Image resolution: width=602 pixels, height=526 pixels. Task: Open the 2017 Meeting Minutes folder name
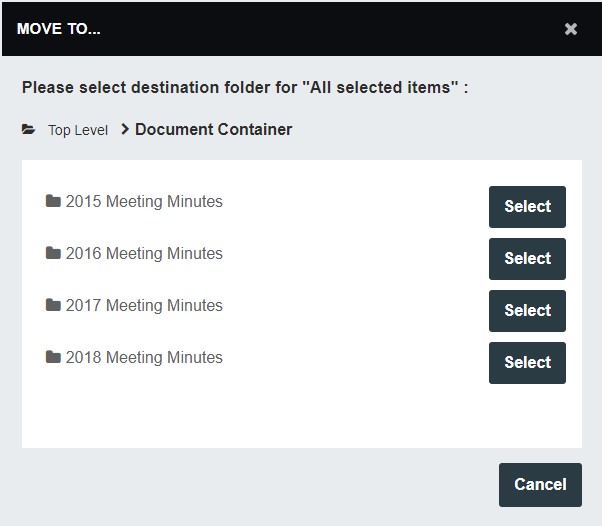(144, 305)
